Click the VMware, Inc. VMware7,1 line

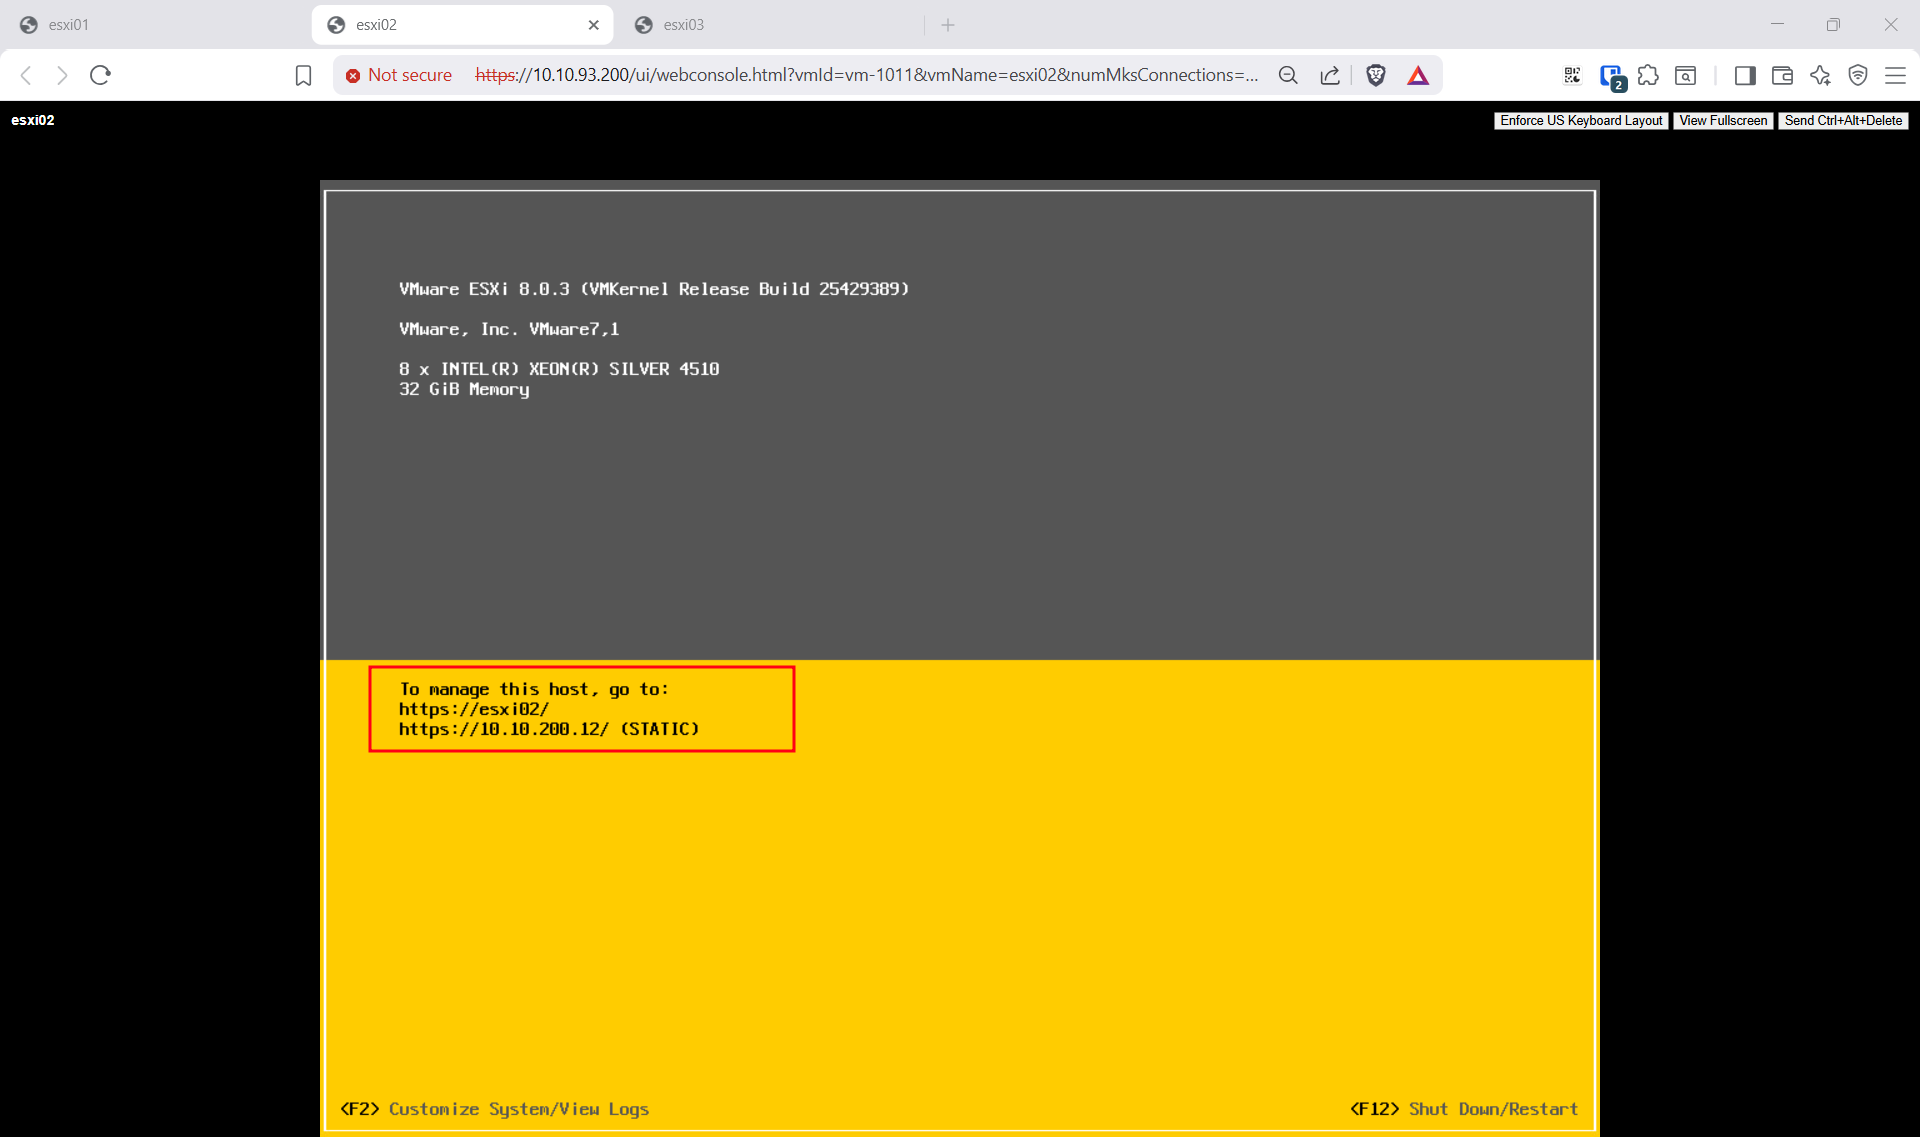(509, 329)
